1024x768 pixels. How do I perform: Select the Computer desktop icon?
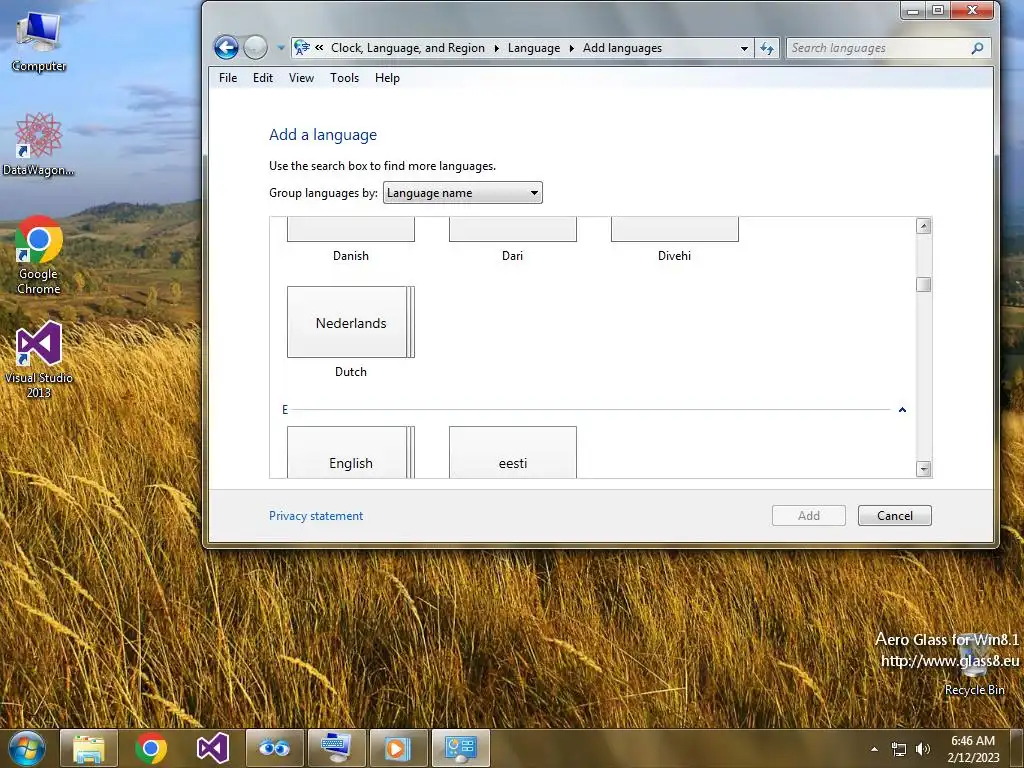click(39, 42)
